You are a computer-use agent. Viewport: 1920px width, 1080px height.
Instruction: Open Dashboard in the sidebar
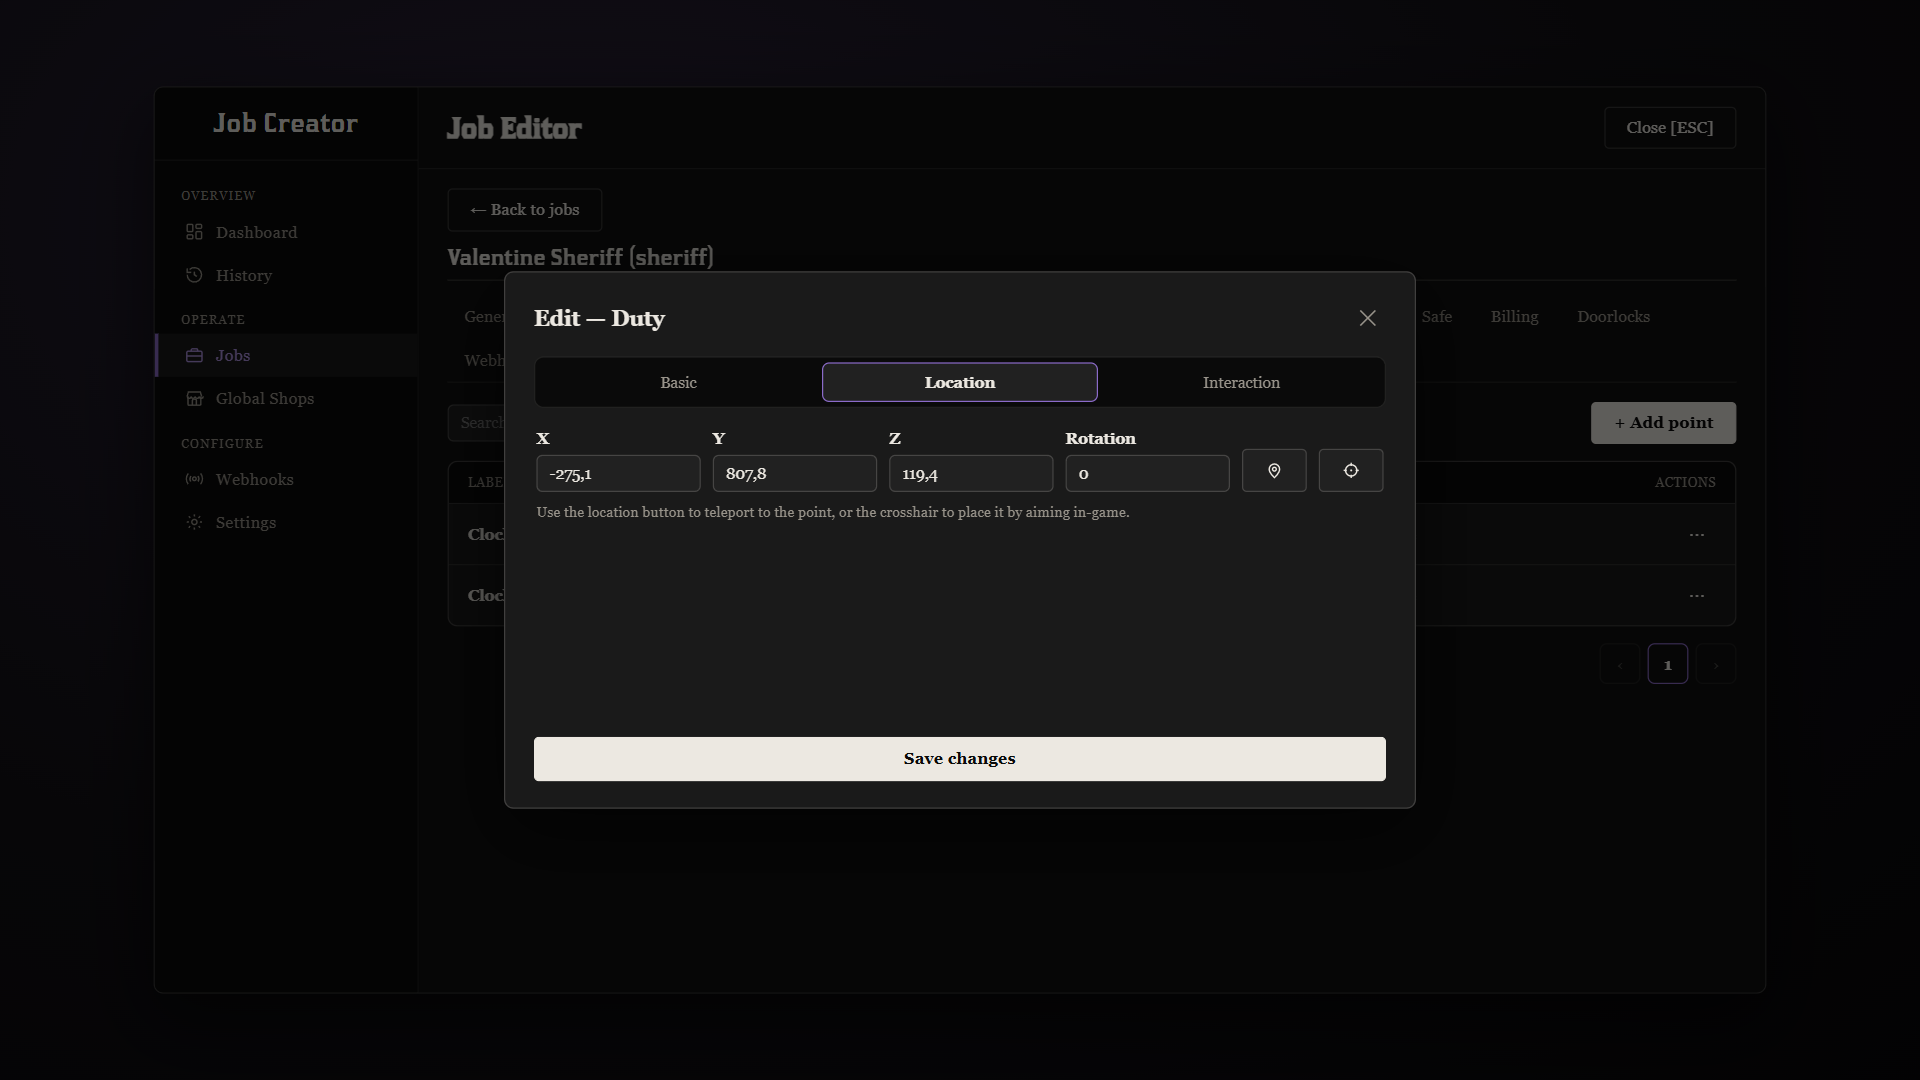(286, 232)
